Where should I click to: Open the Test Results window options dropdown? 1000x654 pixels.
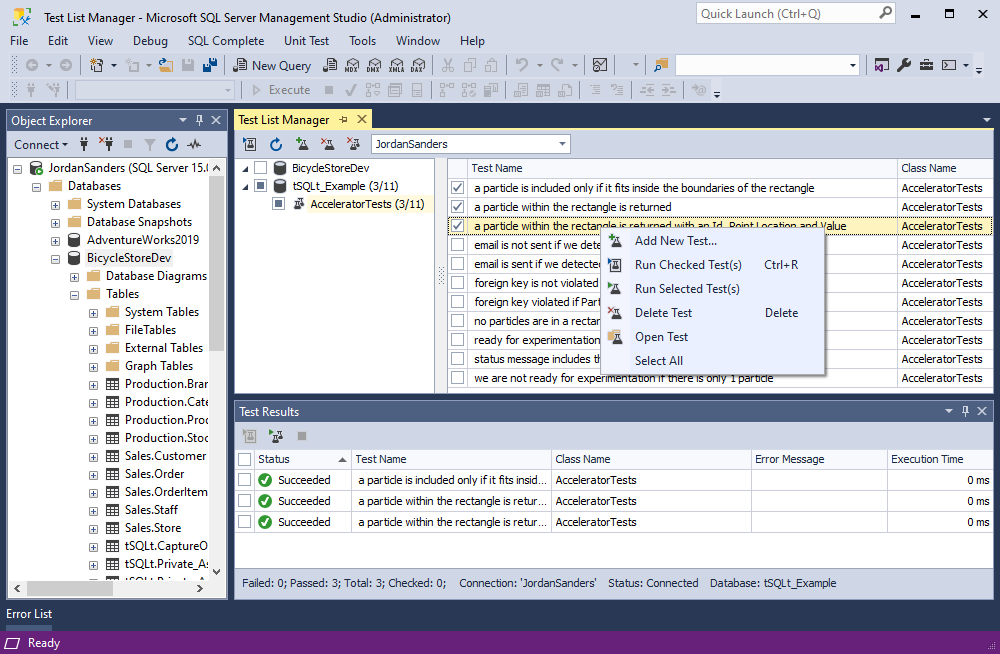[948, 412]
